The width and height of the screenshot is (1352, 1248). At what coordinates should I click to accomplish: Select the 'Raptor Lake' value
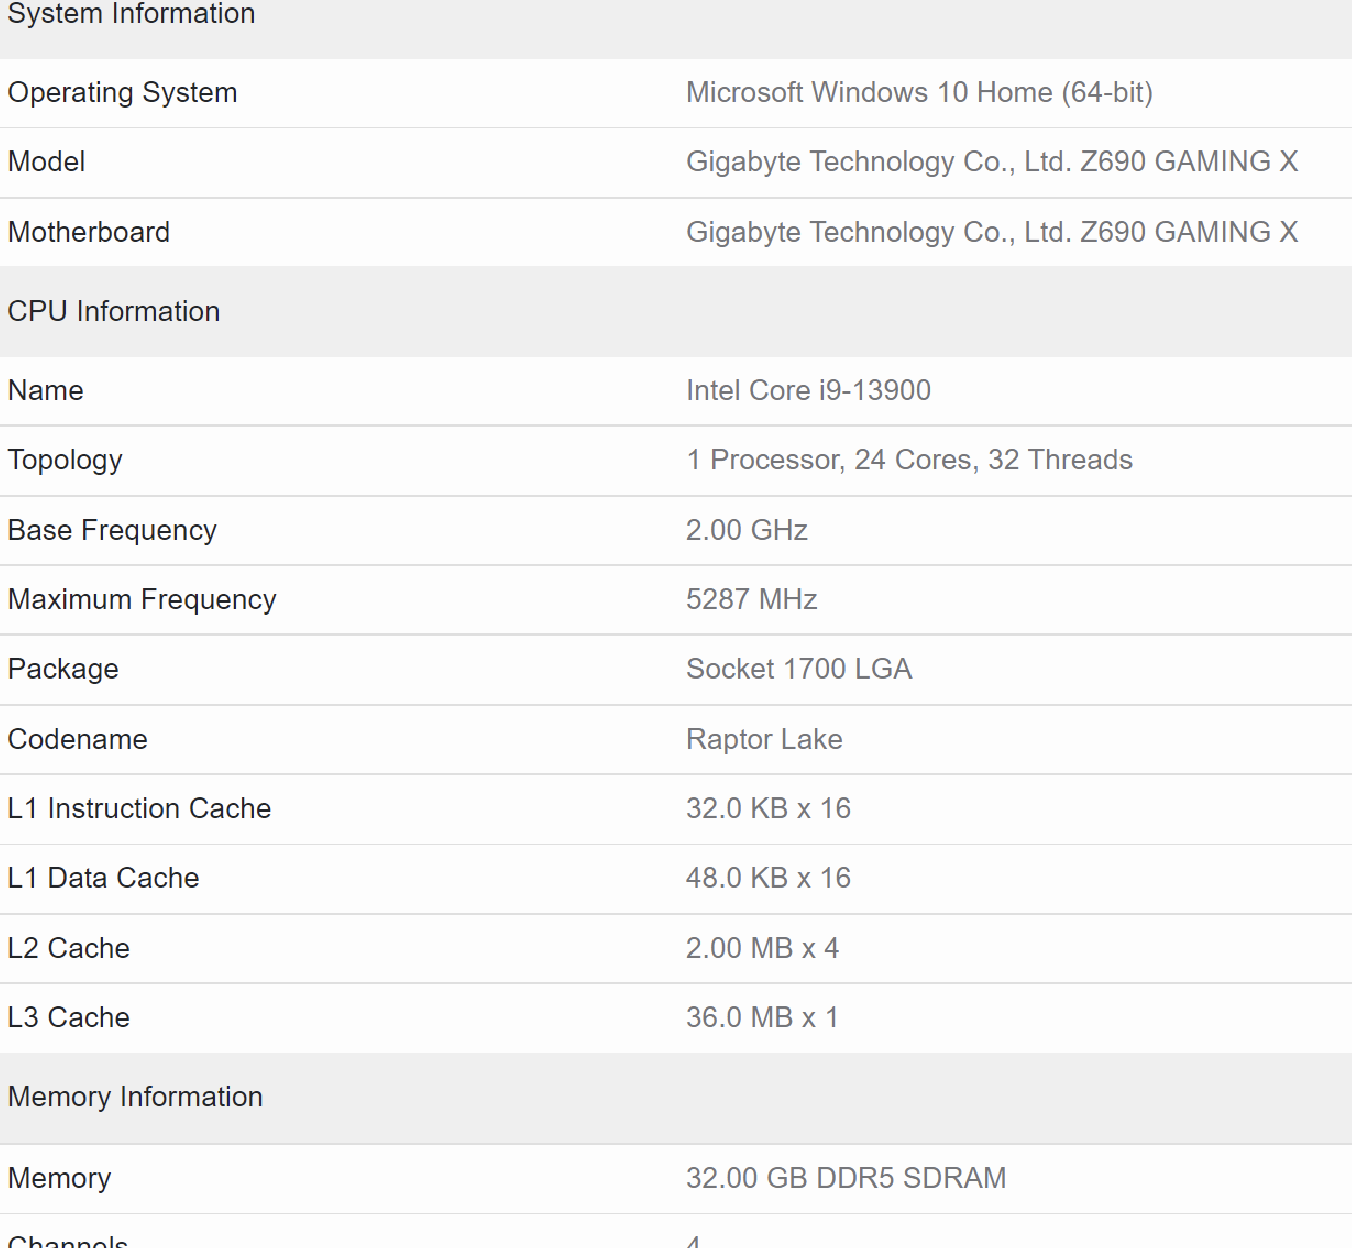point(764,739)
